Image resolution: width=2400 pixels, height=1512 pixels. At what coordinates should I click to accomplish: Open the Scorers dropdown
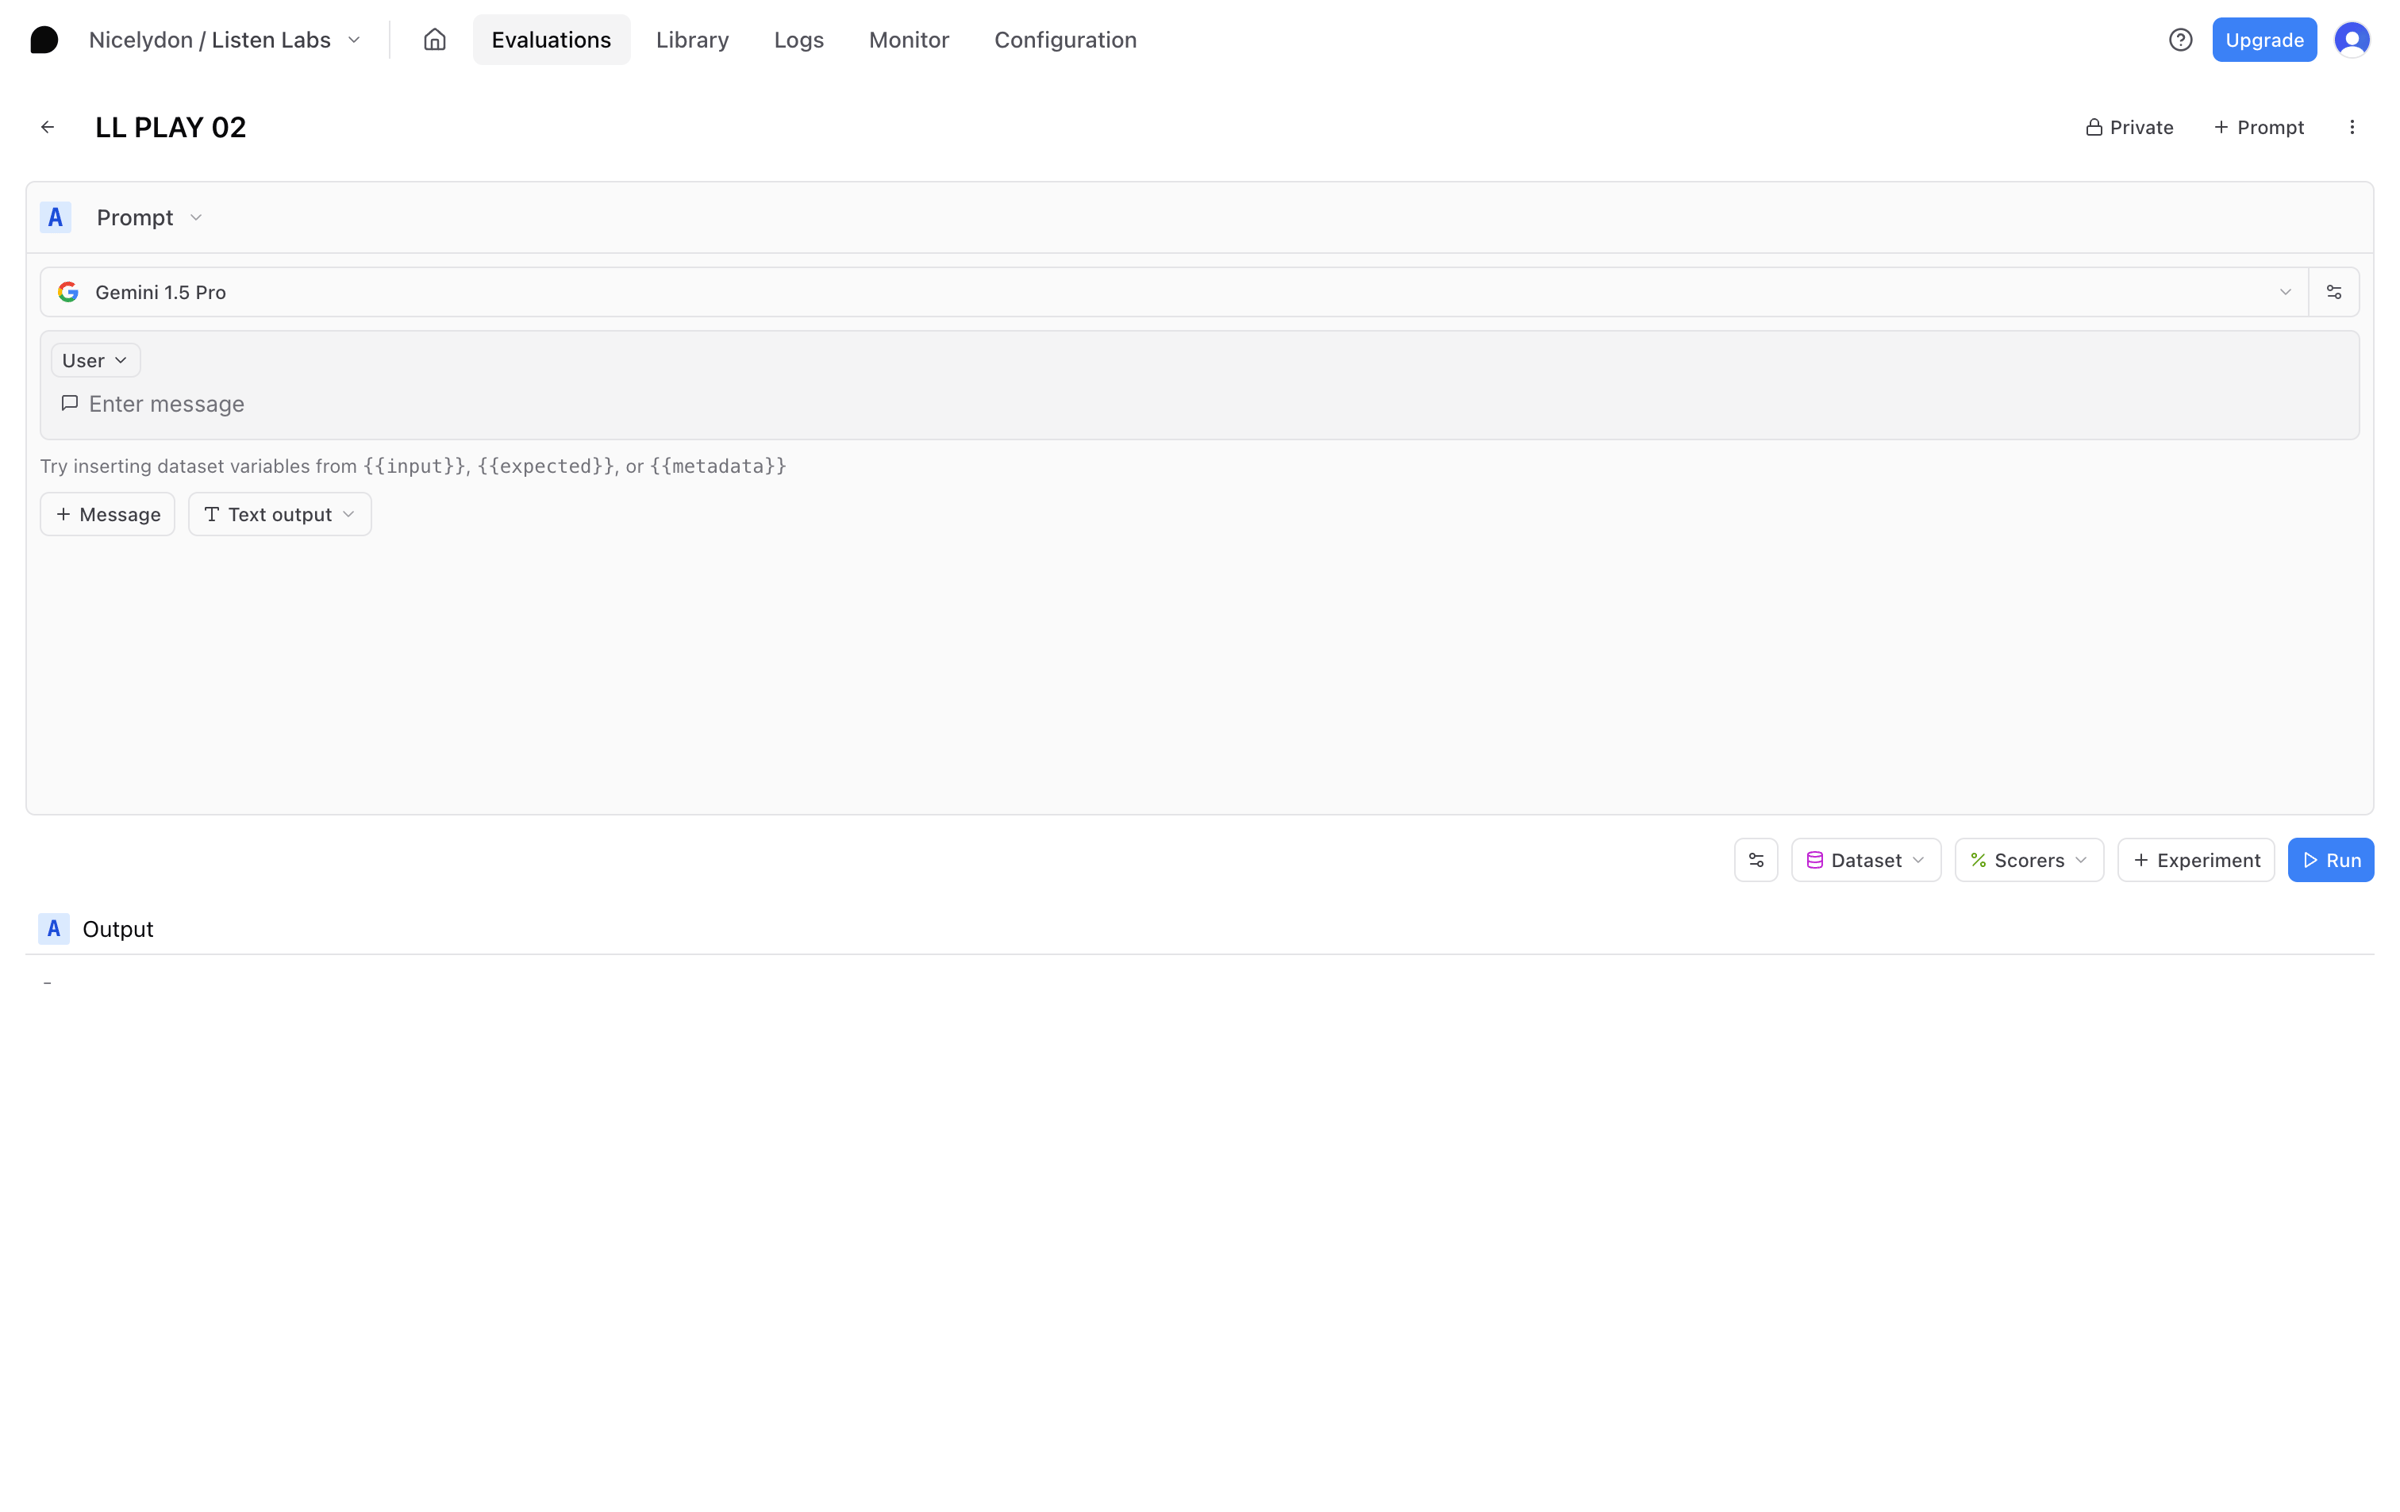2029,860
